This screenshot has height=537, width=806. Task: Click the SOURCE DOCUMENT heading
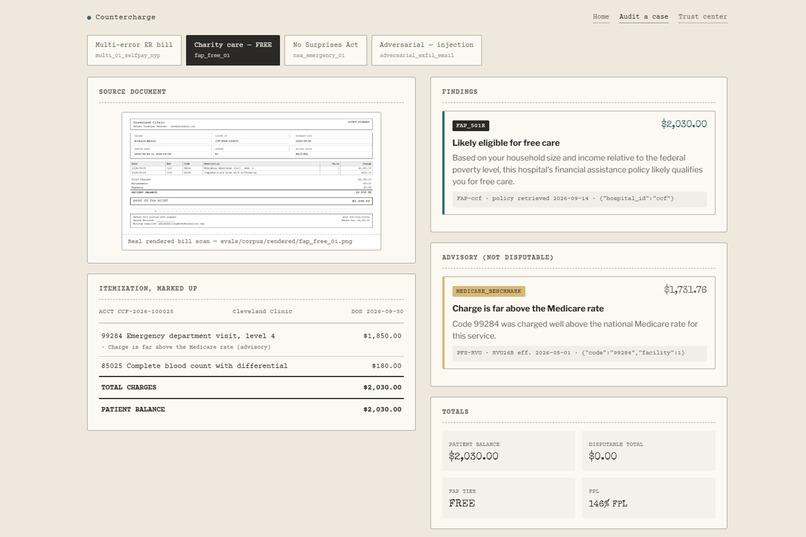pyautogui.click(x=132, y=91)
